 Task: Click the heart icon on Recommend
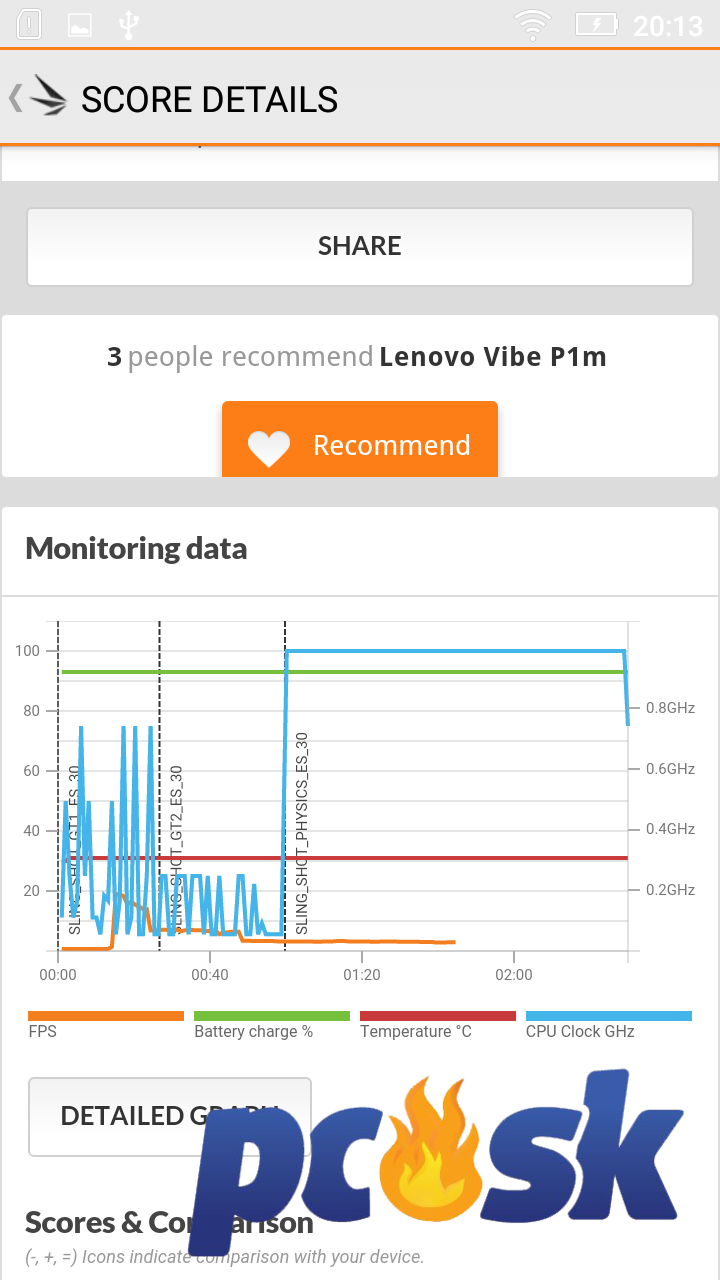coord(269,448)
